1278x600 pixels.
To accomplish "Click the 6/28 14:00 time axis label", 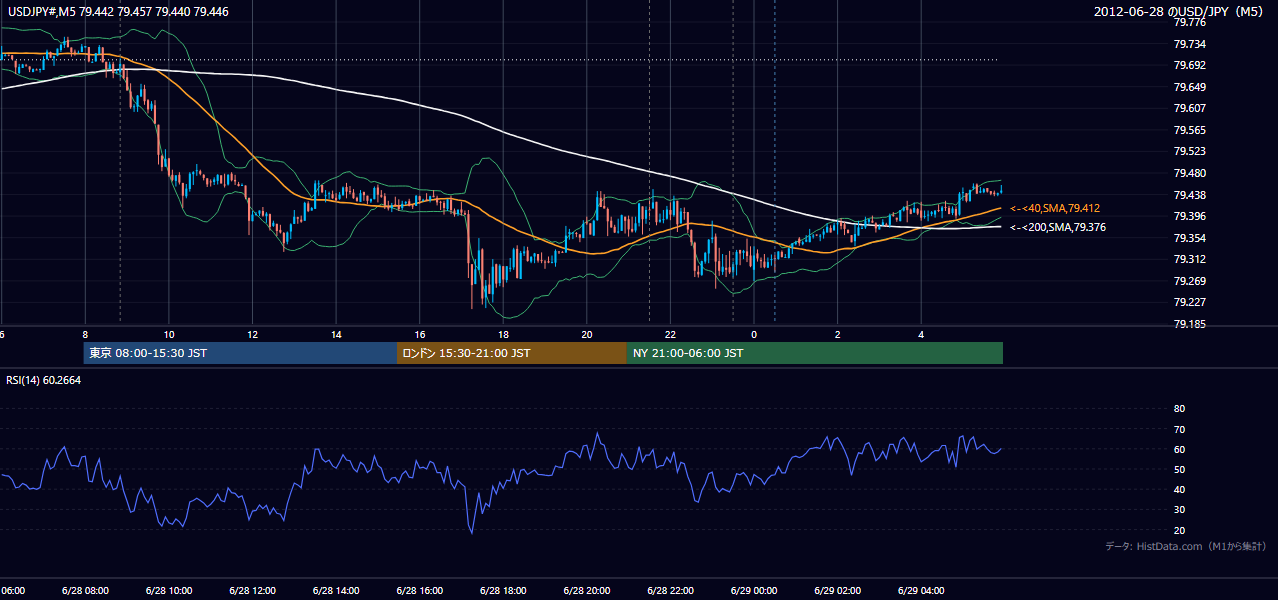I will pos(335,591).
